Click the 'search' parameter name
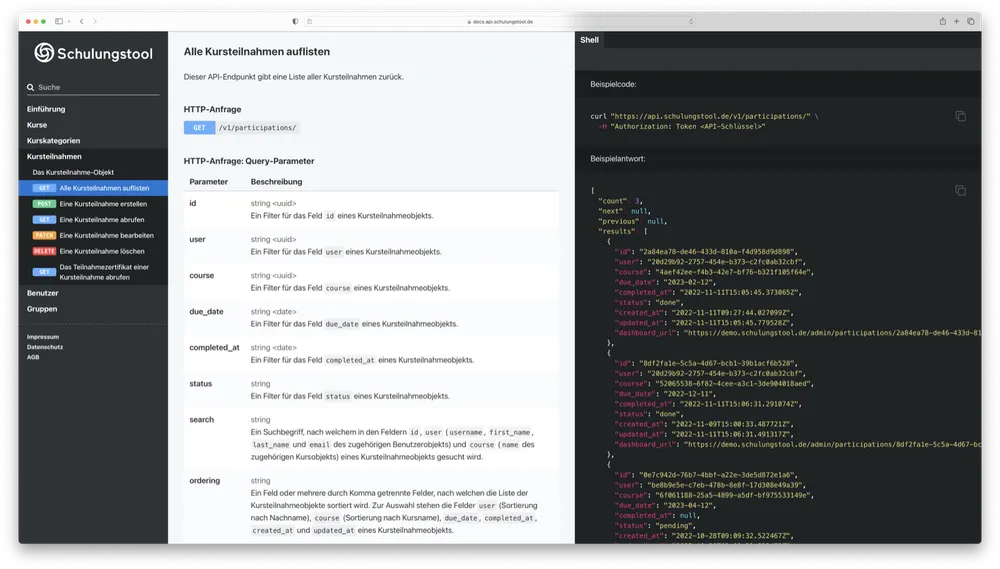This screenshot has height=569, width=1000. coord(202,420)
